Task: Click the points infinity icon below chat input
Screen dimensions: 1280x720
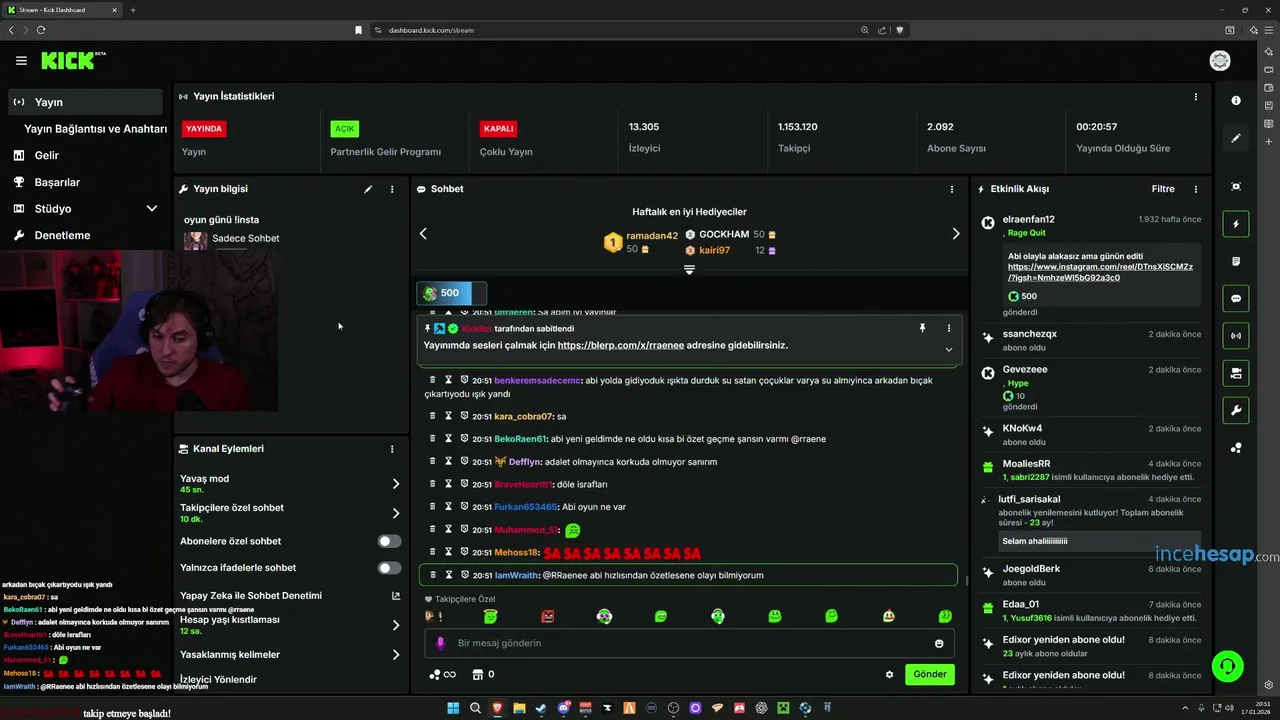Action: pyautogui.click(x=442, y=674)
